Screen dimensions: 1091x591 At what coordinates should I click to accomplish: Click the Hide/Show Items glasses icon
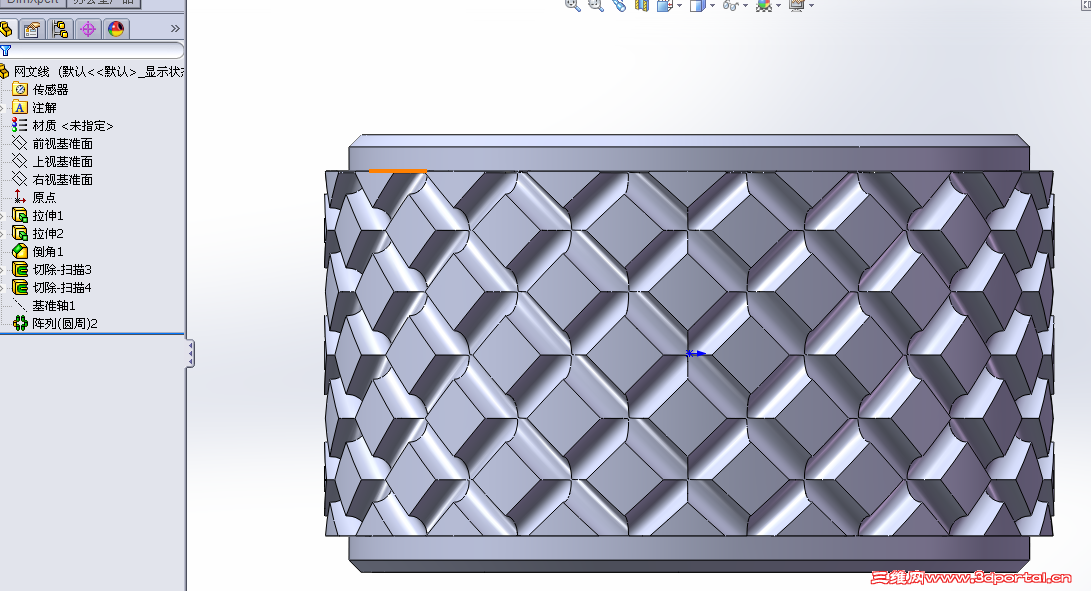click(x=730, y=5)
